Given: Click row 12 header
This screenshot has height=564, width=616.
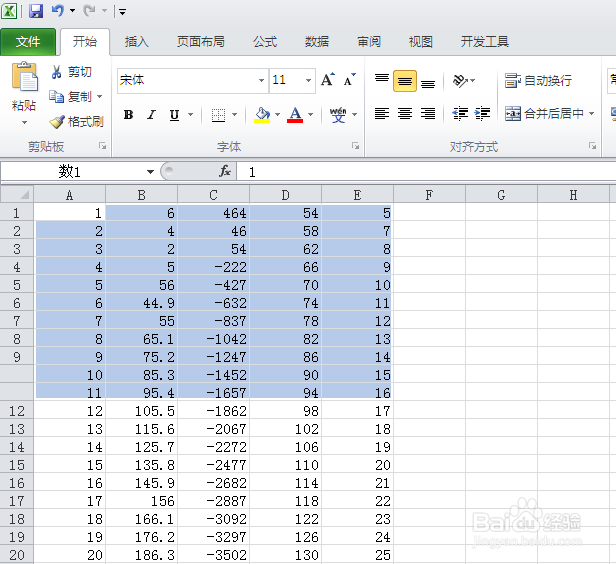Looking at the screenshot, I should point(17,411).
